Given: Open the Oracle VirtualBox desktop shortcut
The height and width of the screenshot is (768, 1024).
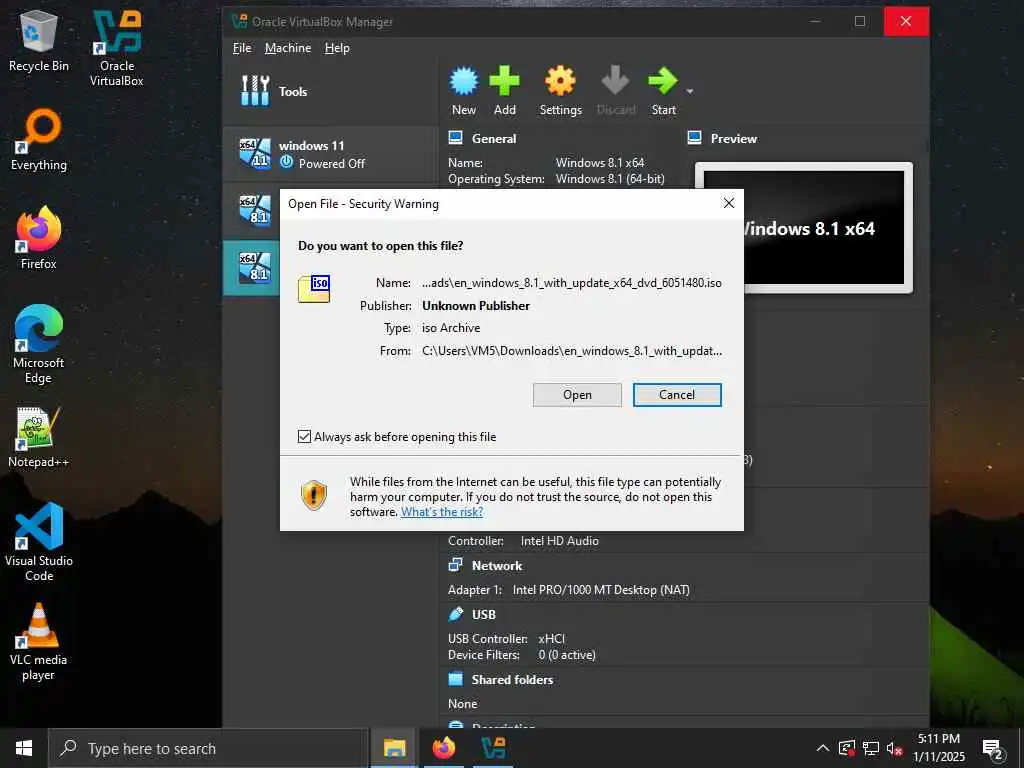Looking at the screenshot, I should (x=117, y=48).
